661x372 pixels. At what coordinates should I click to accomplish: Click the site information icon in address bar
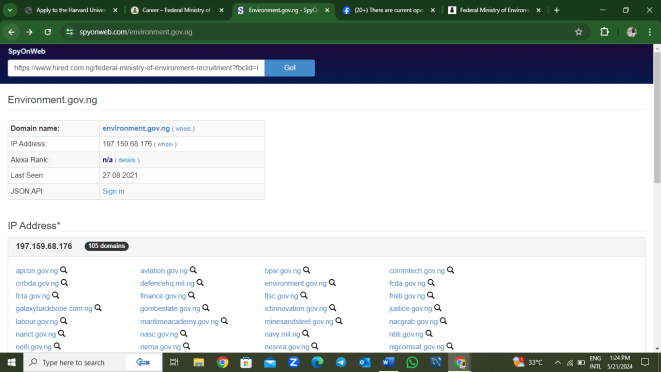click(70, 32)
